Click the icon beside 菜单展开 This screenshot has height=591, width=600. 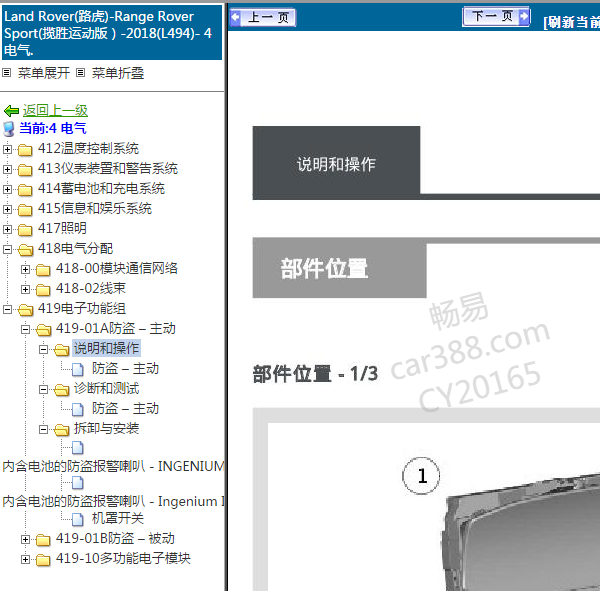click(x=7, y=72)
